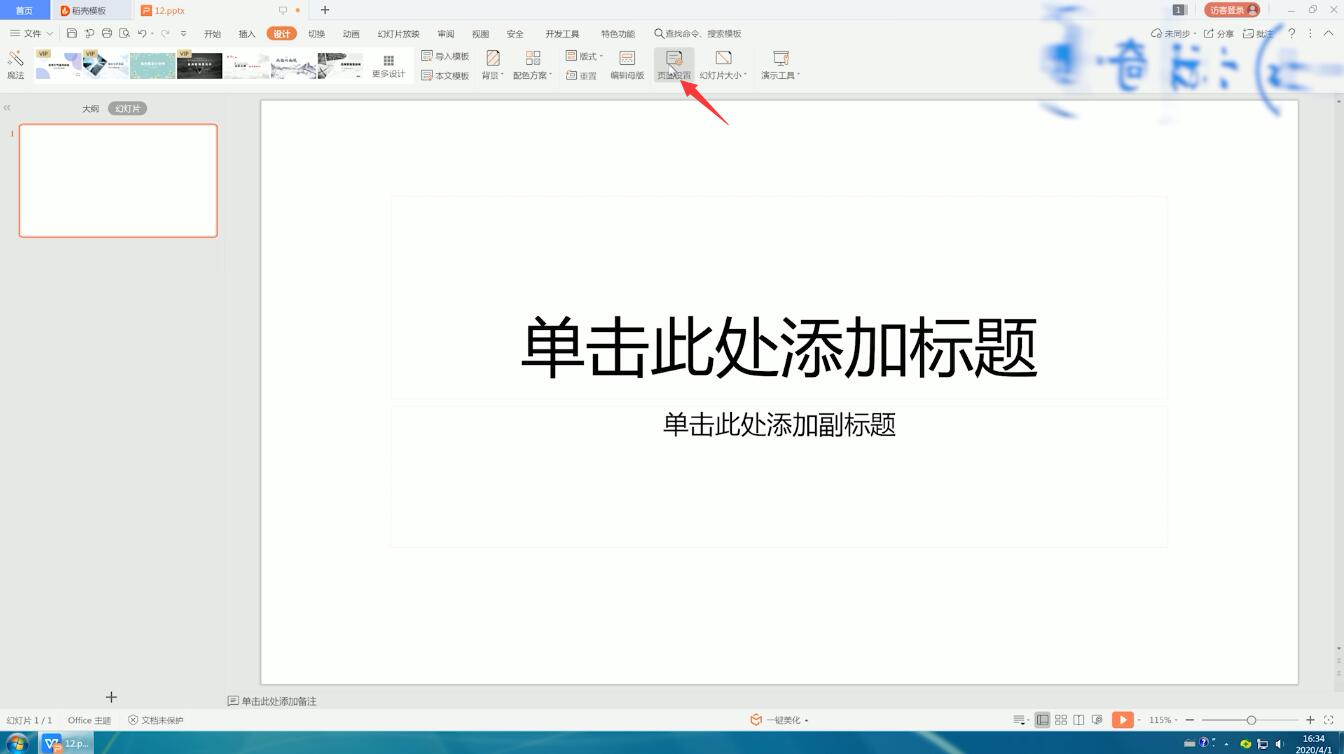Open 稻壳模板 document tab
The width and height of the screenshot is (1344, 754).
[x=89, y=10]
